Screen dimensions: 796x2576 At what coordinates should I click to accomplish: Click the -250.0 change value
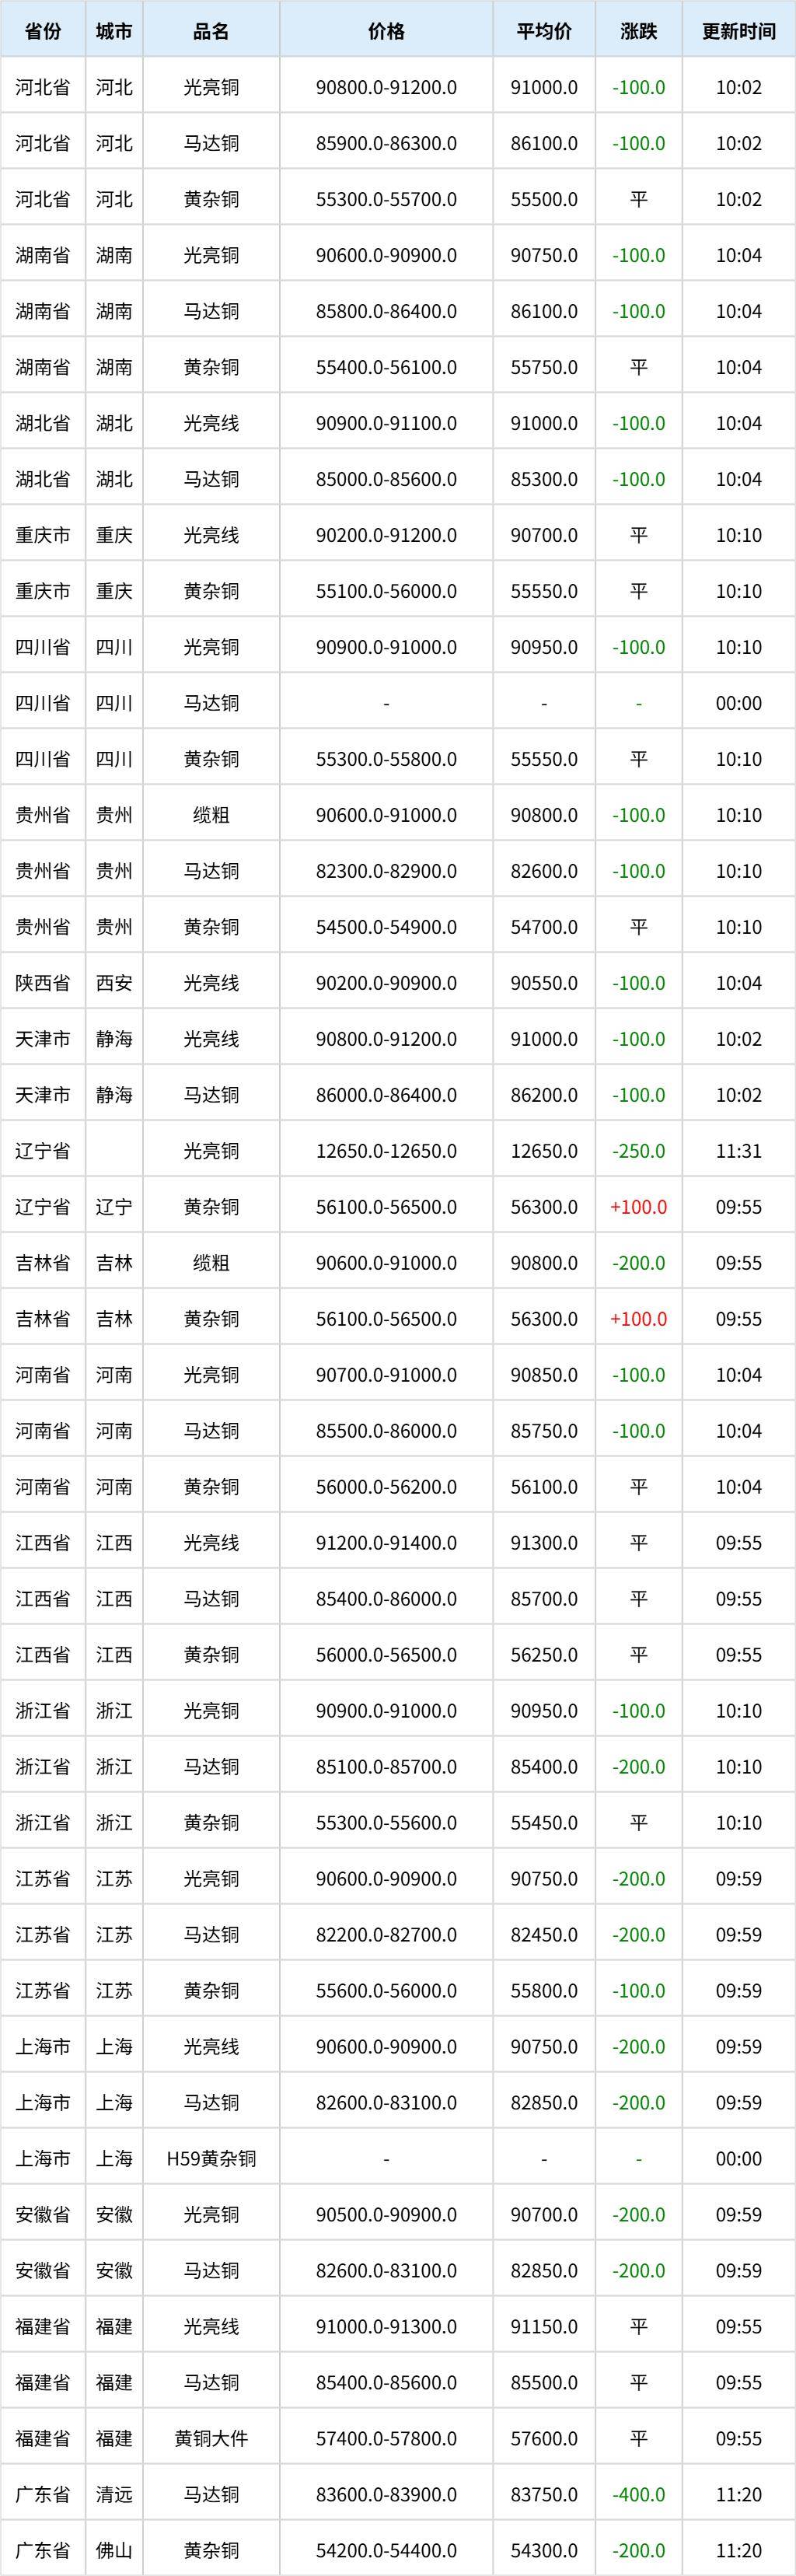coord(639,1151)
